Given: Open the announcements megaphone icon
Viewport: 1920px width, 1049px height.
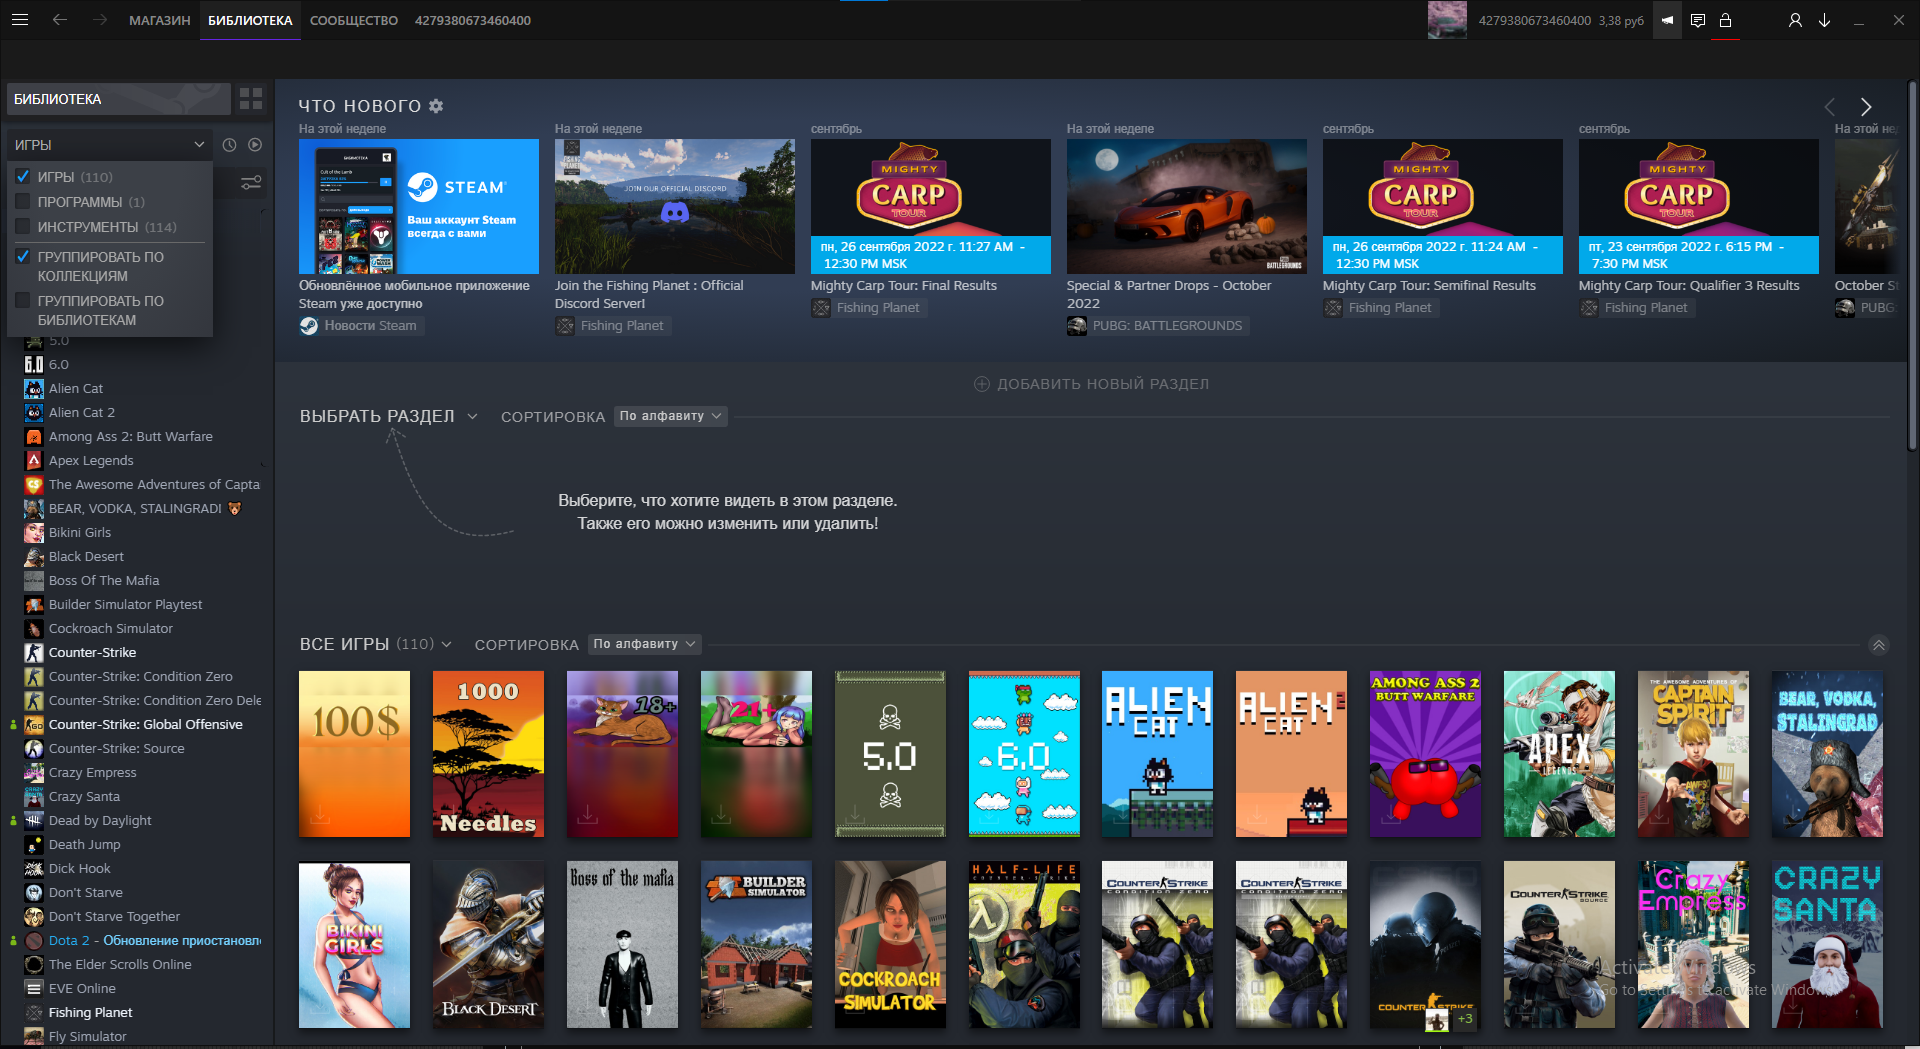Looking at the screenshot, I should click(x=1667, y=20).
